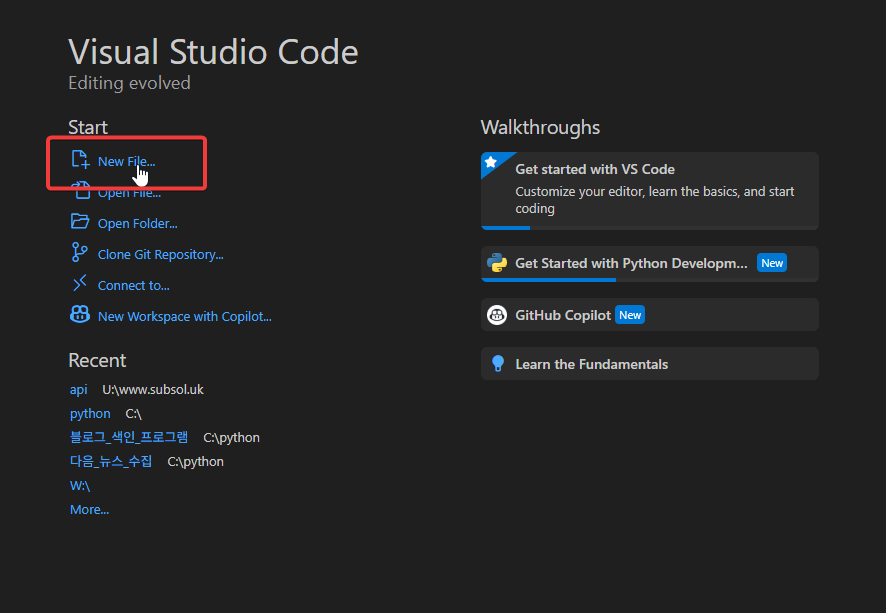Open Get started with VS Code walkthrough
The image size is (886, 613).
[650, 191]
